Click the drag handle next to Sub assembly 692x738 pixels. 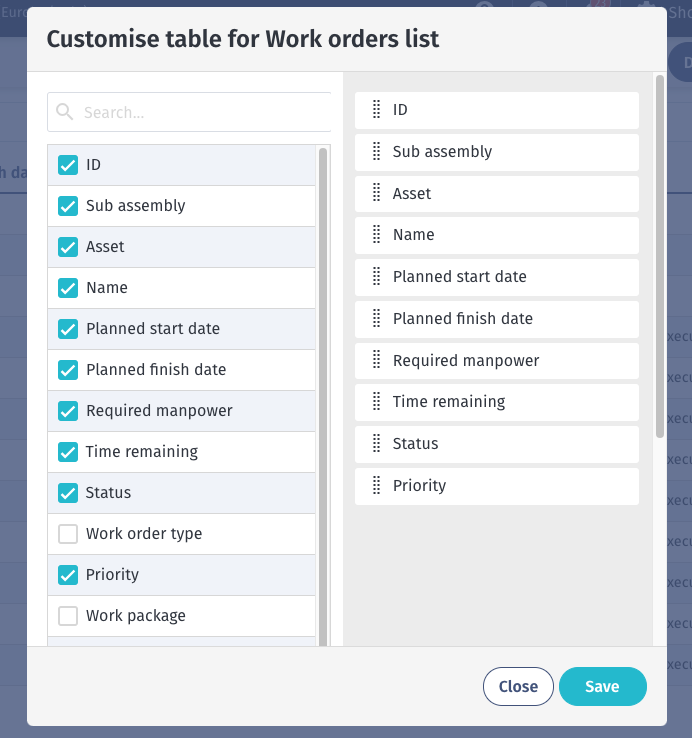click(376, 152)
